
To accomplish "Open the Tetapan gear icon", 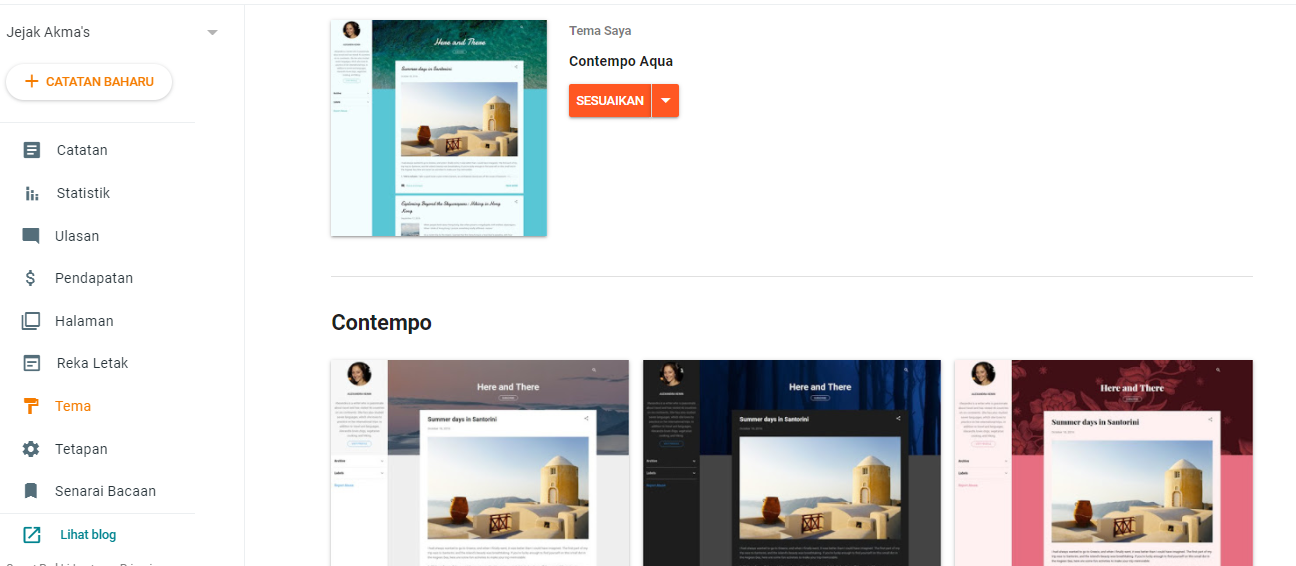I will [31, 449].
